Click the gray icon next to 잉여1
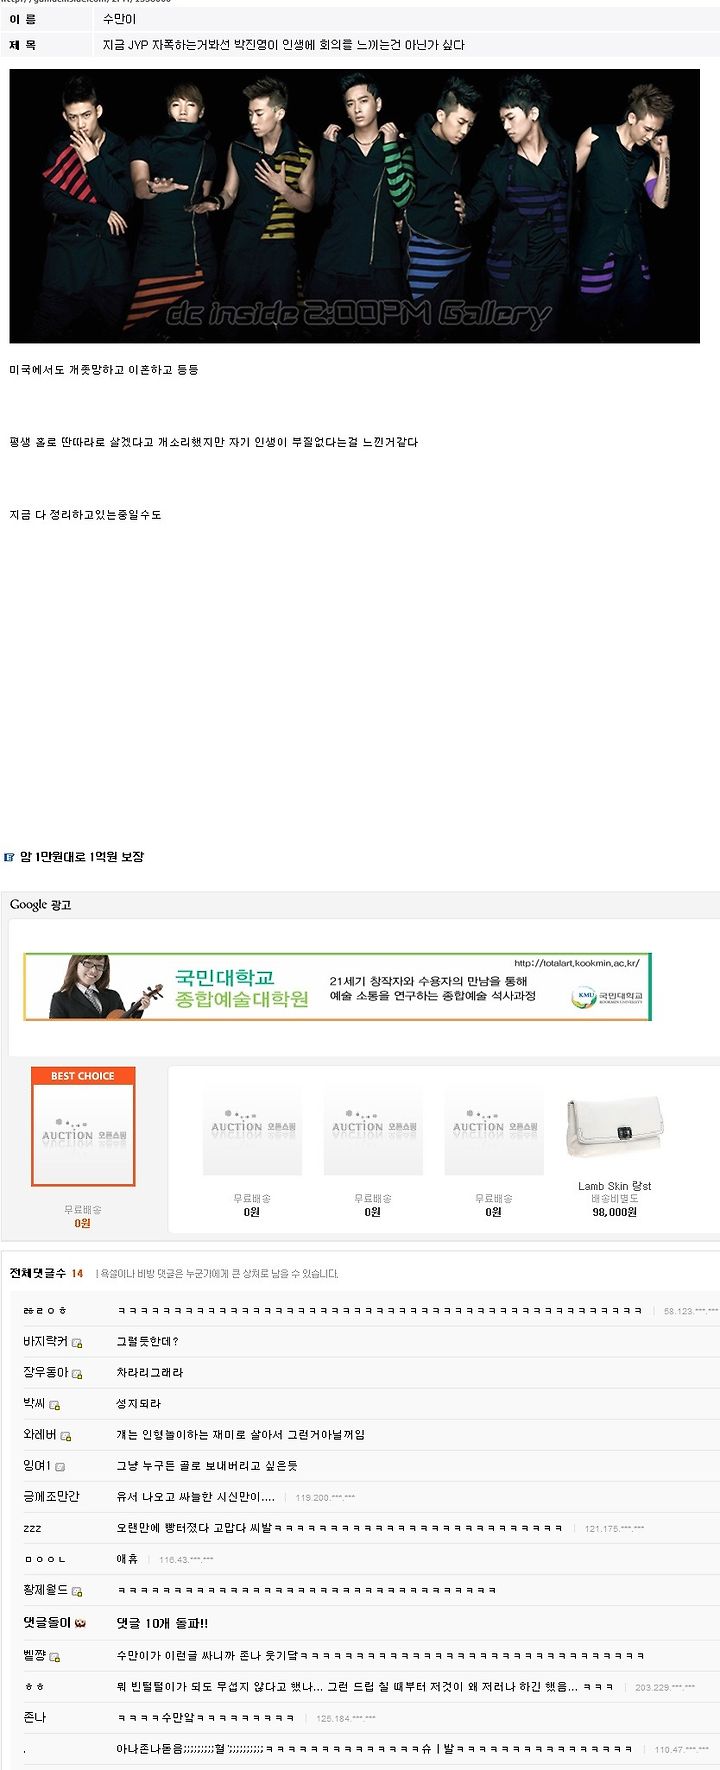Screen dimensions: 720x1770 pyautogui.click(x=60, y=1467)
